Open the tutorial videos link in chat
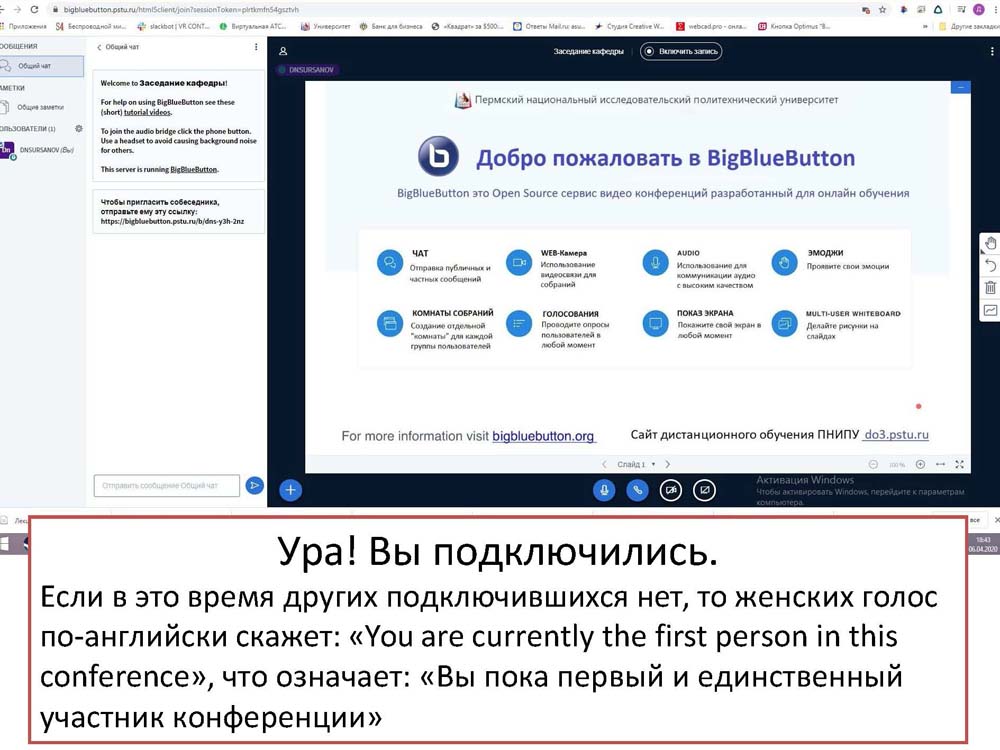The width and height of the screenshot is (1000, 750). (147, 112)
